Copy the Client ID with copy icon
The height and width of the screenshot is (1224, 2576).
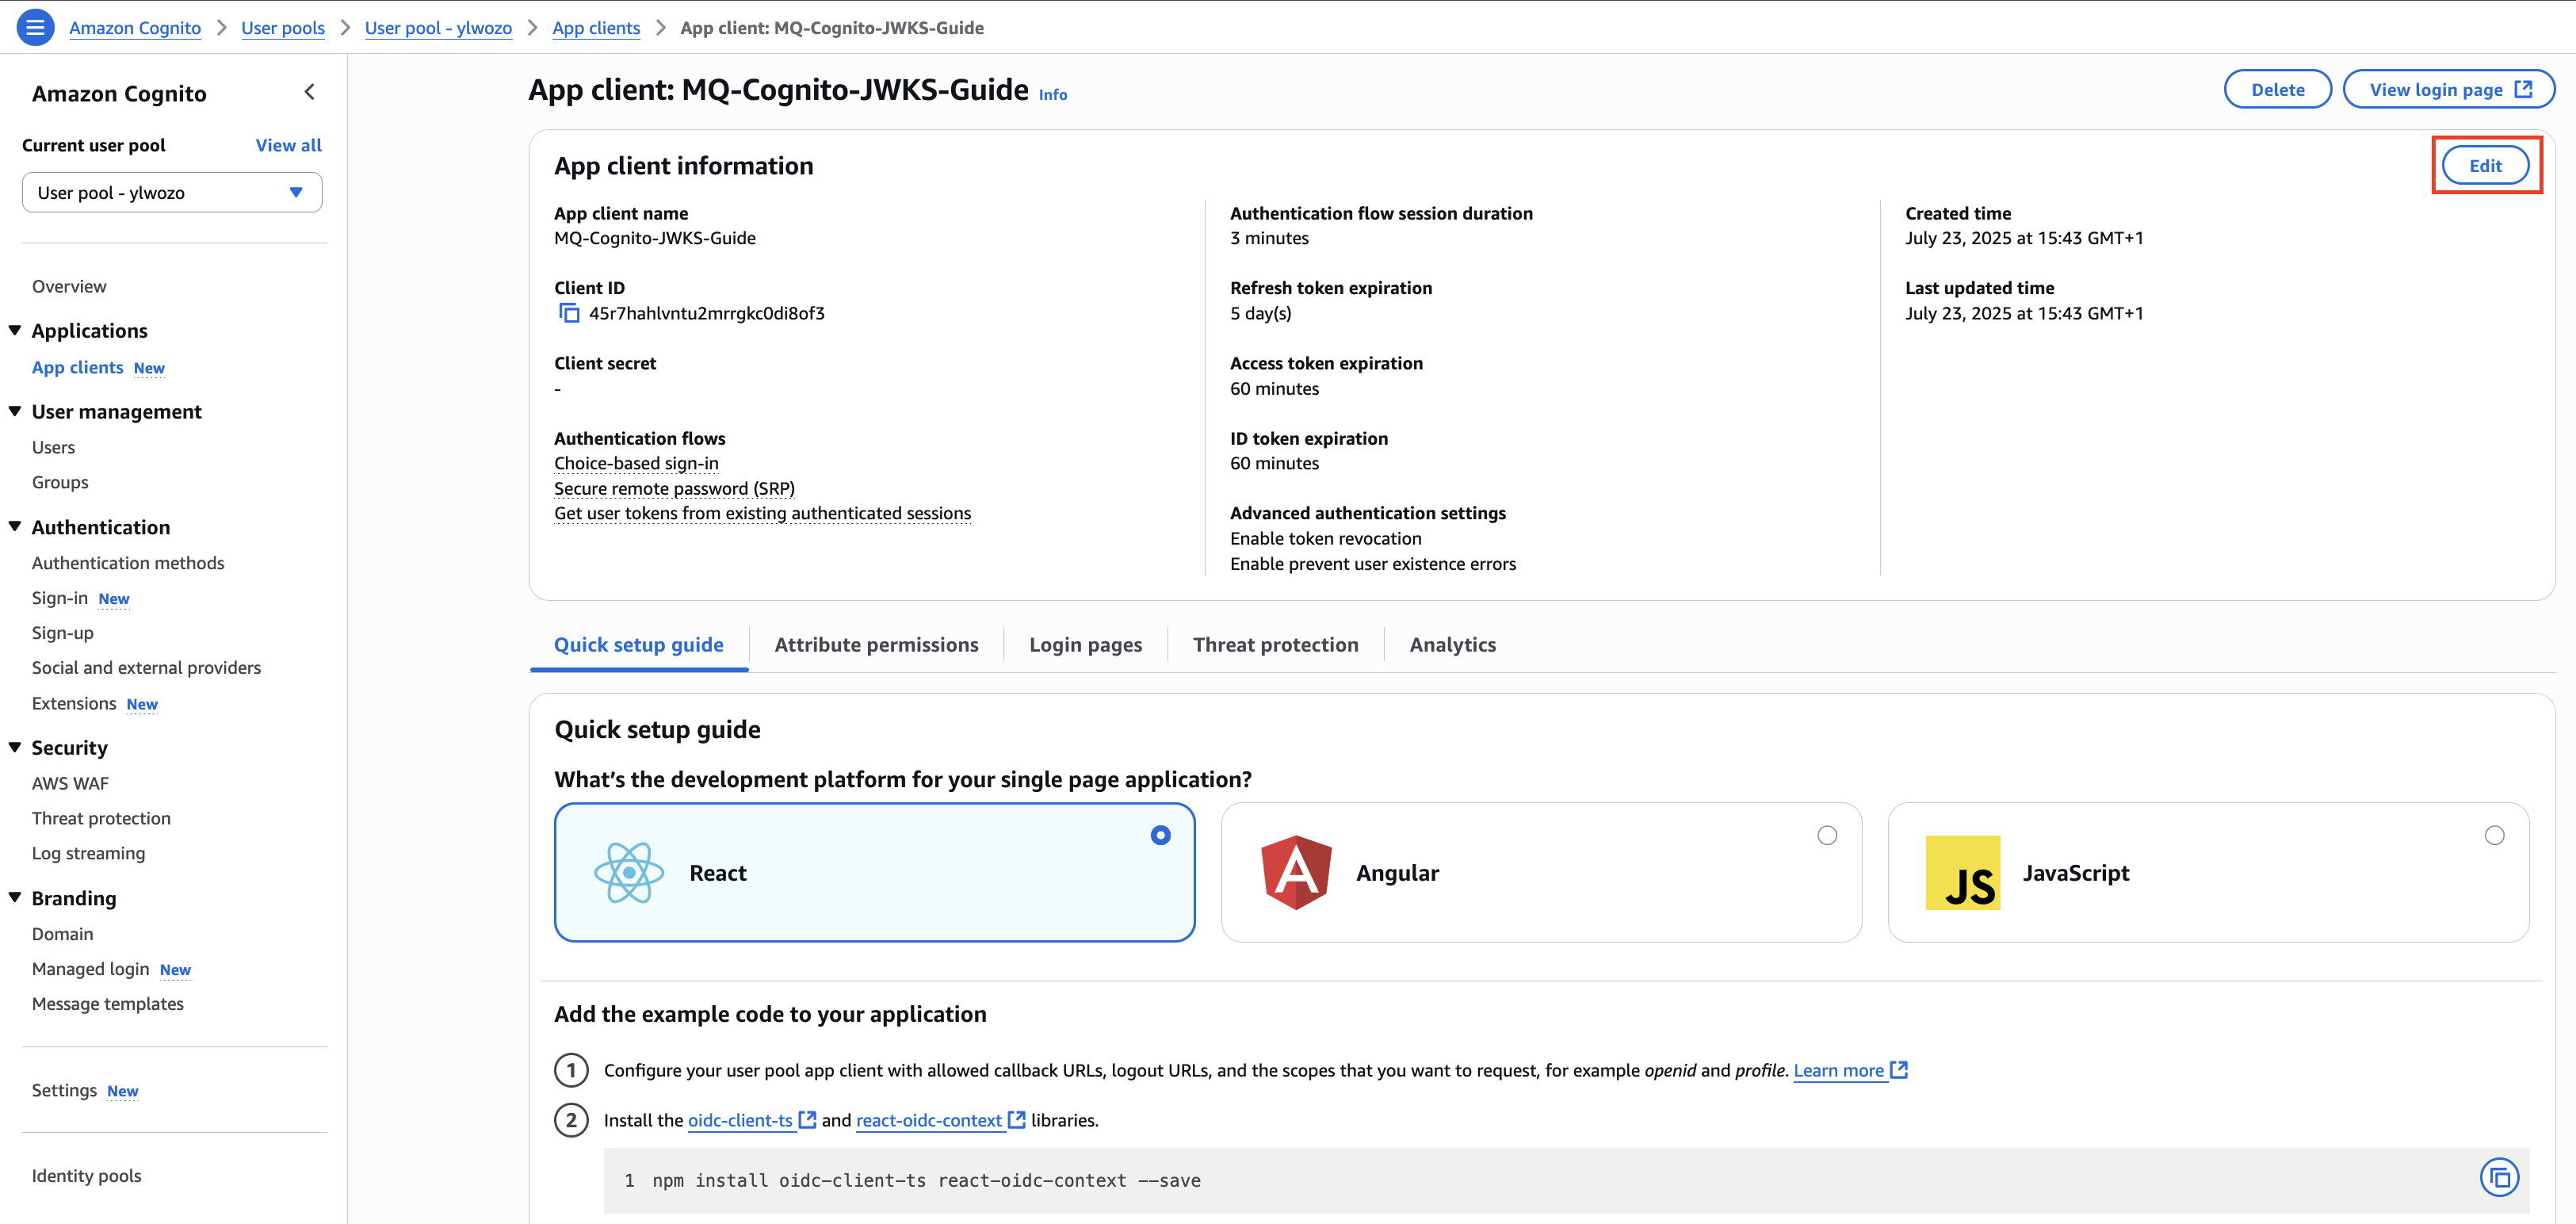(569, 313)
